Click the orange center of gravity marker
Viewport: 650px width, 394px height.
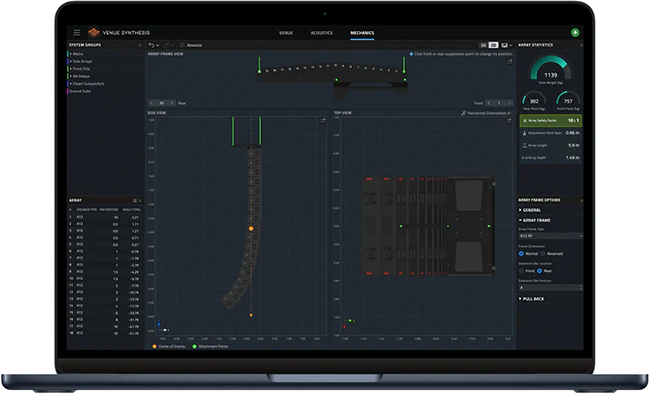(x=251, y=229)
